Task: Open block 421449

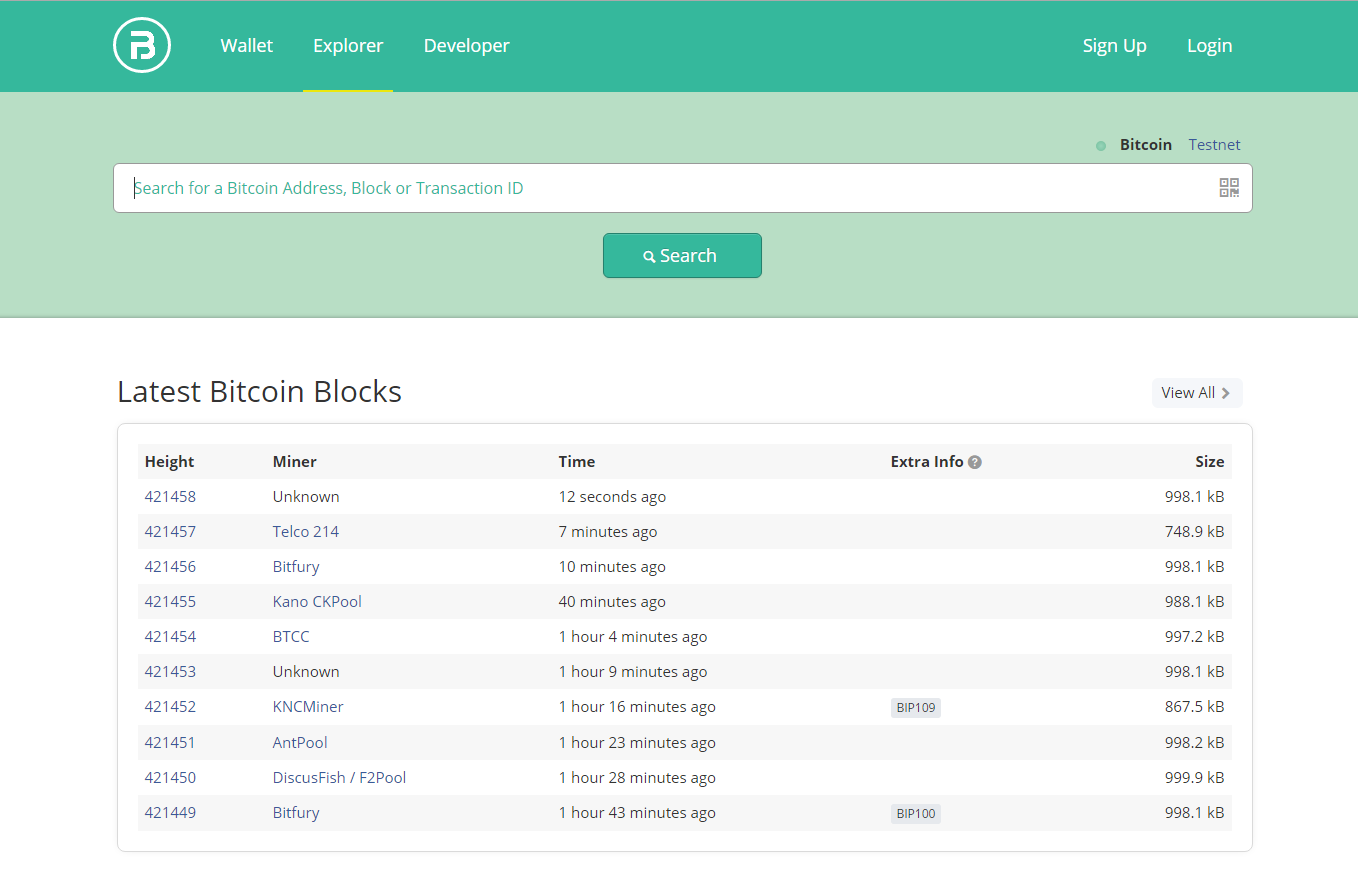Action: [170, 813]
